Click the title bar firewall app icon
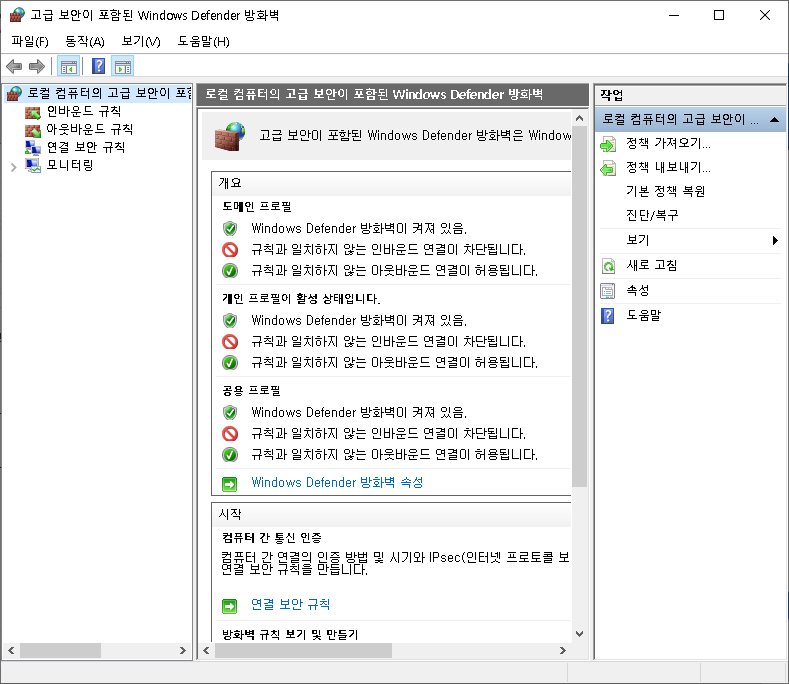This screenshot has height=684, width=789. click(x=17, y=15)
